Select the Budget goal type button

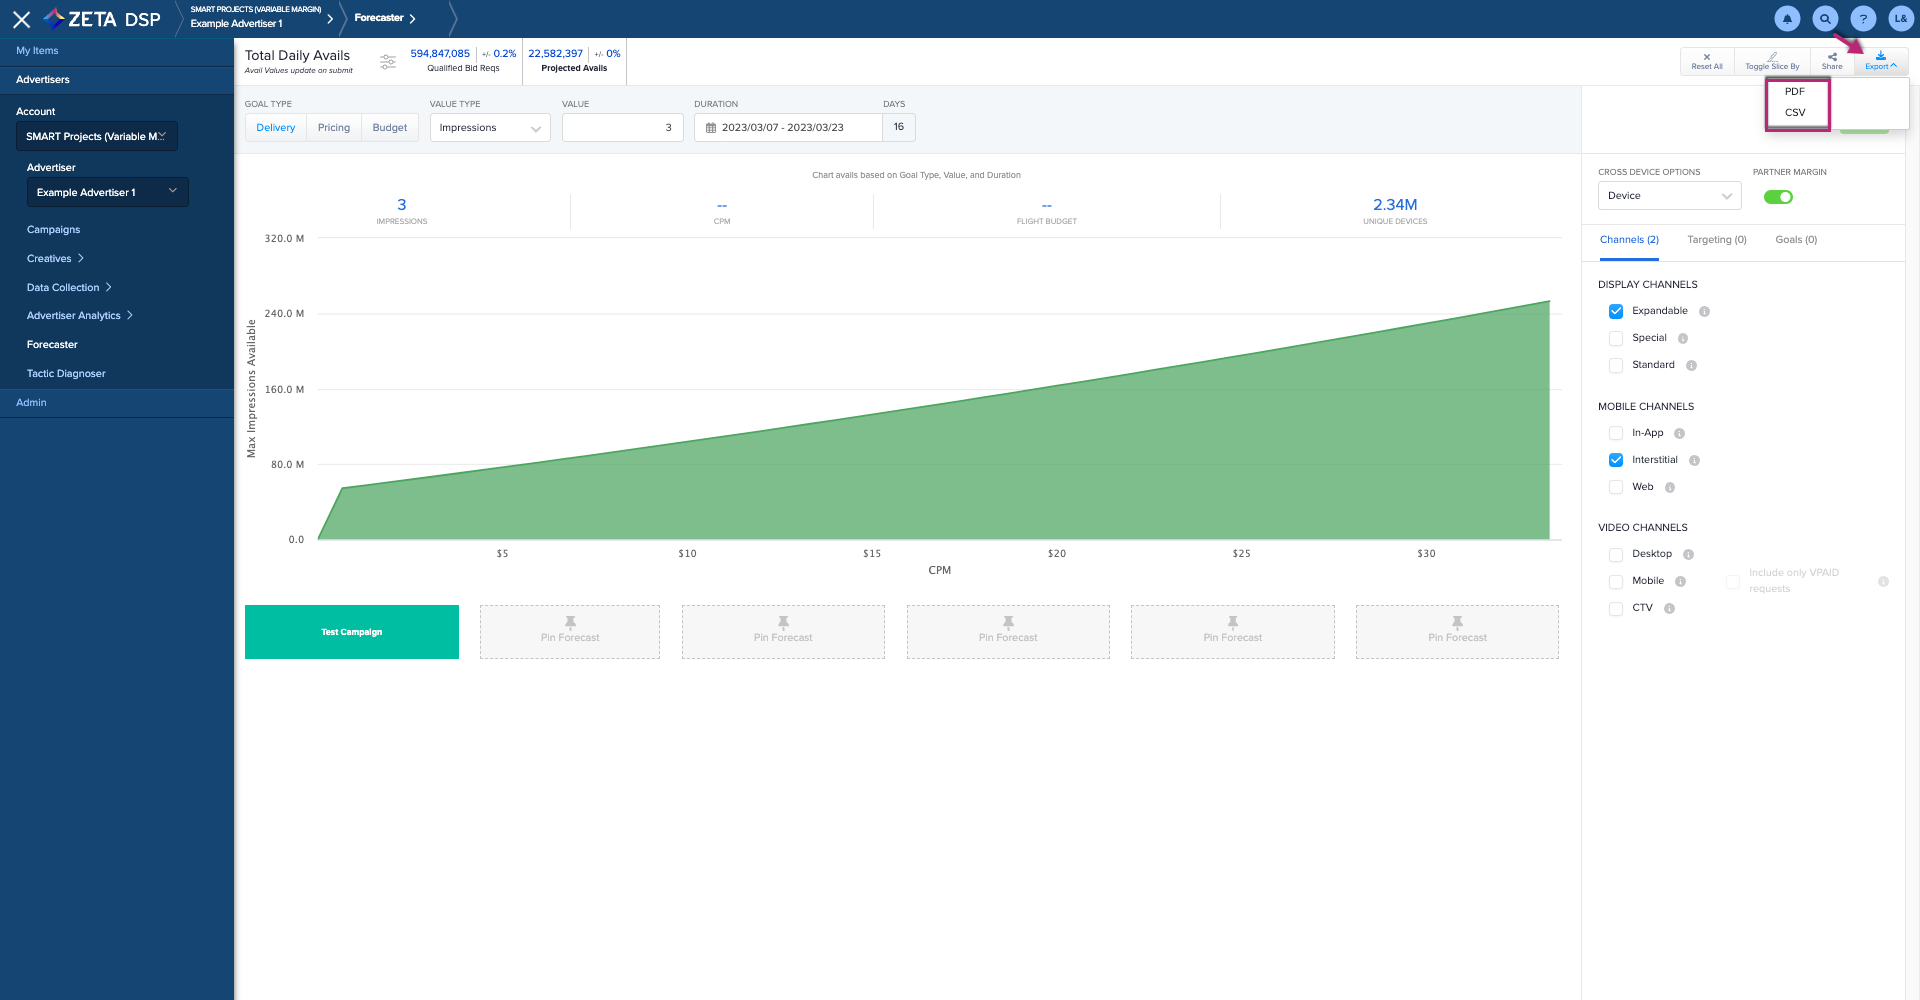point(389,128)
